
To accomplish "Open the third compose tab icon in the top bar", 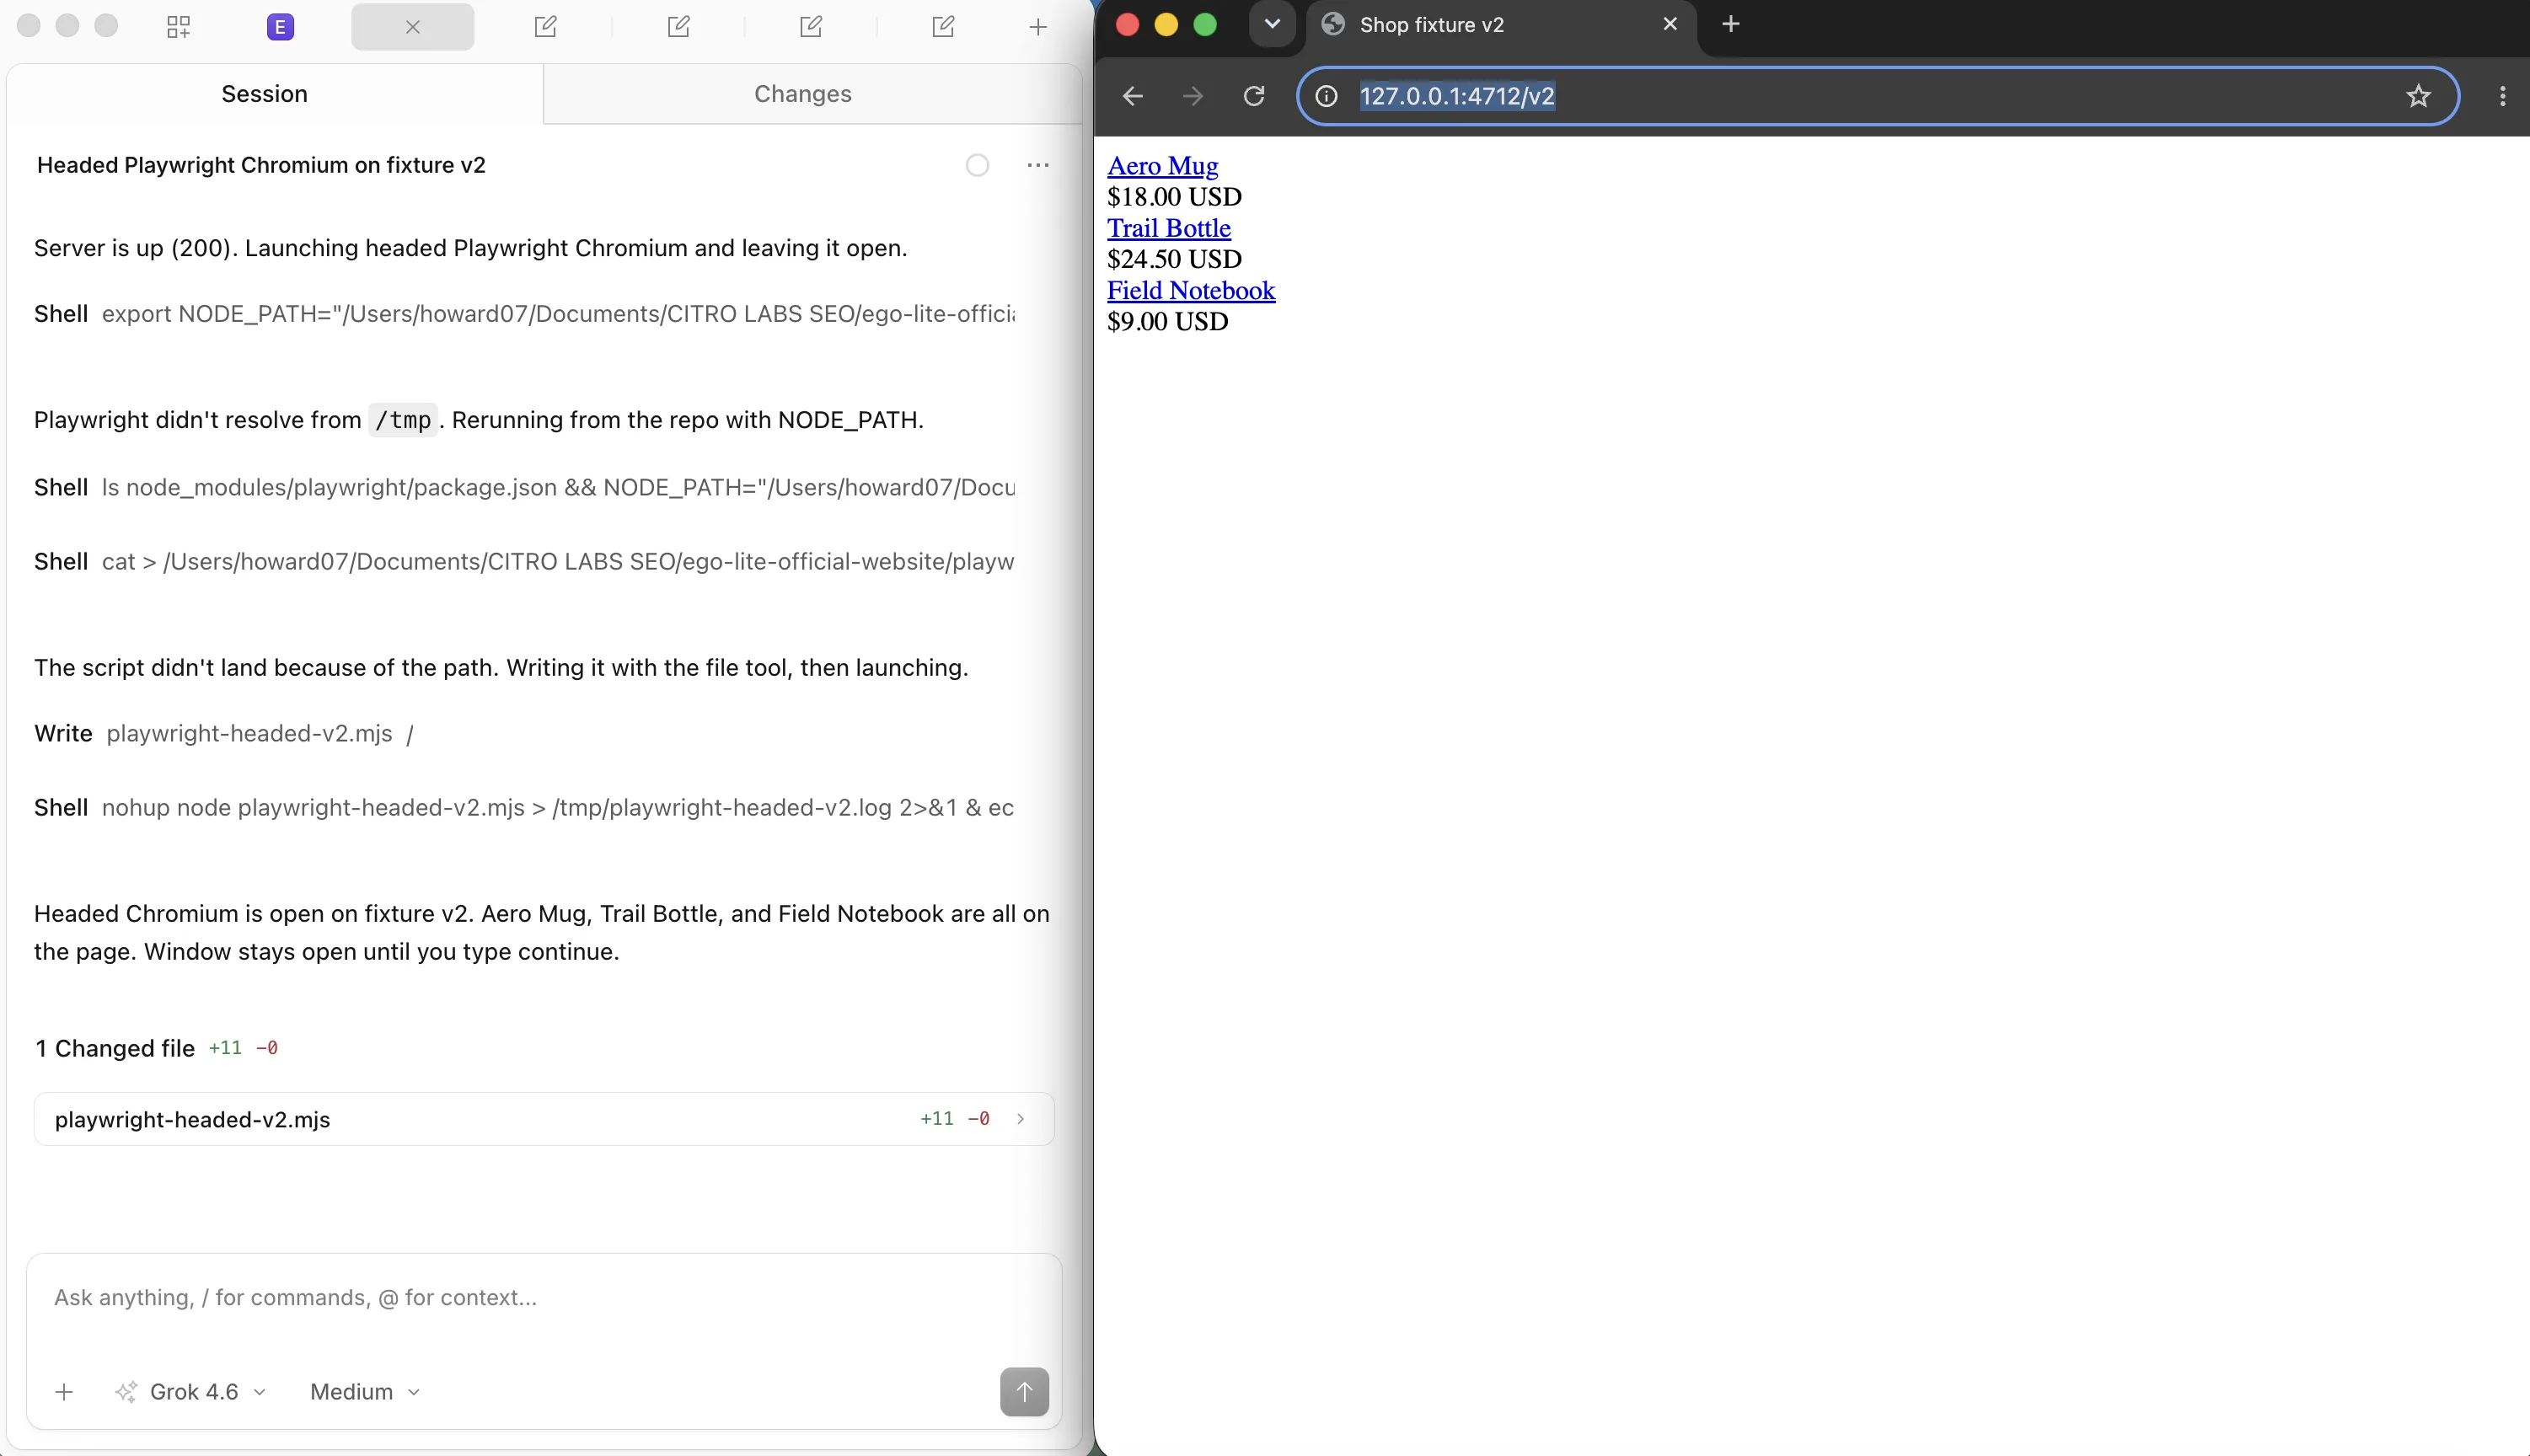I will click(x=811, y=27).
